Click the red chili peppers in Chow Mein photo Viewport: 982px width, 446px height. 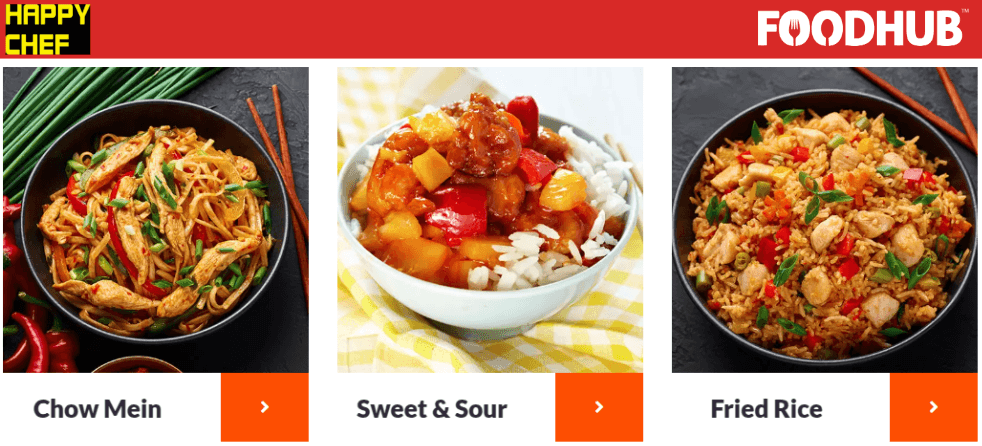[31, 326]
